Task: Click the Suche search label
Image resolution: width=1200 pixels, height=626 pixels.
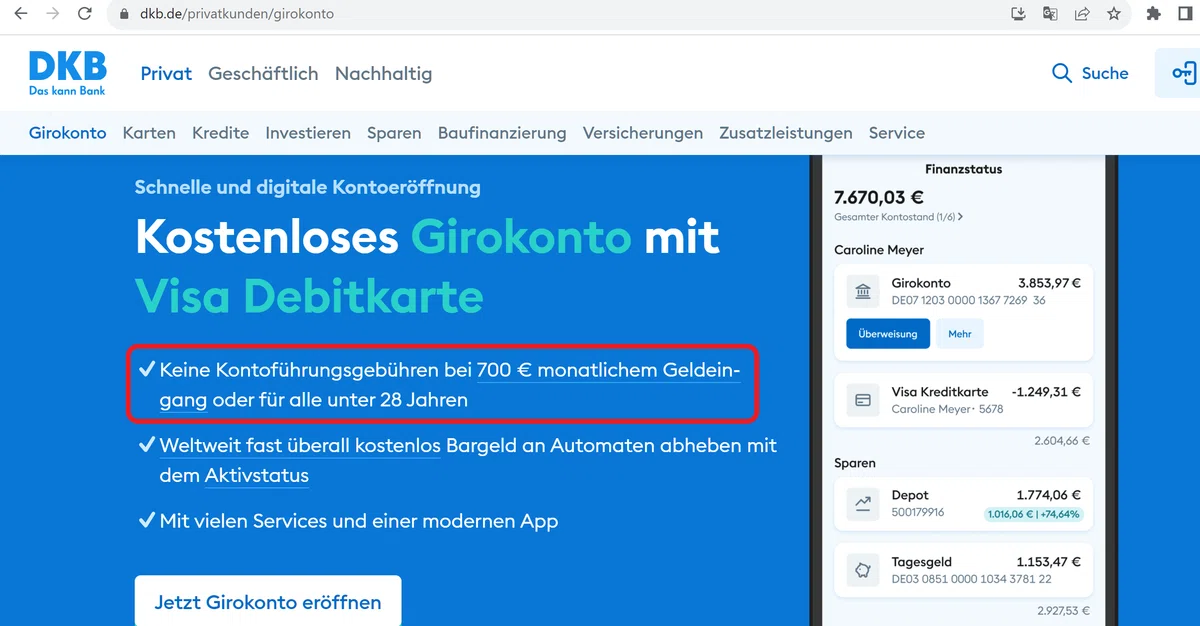Action: click(x=1105, y=73)
